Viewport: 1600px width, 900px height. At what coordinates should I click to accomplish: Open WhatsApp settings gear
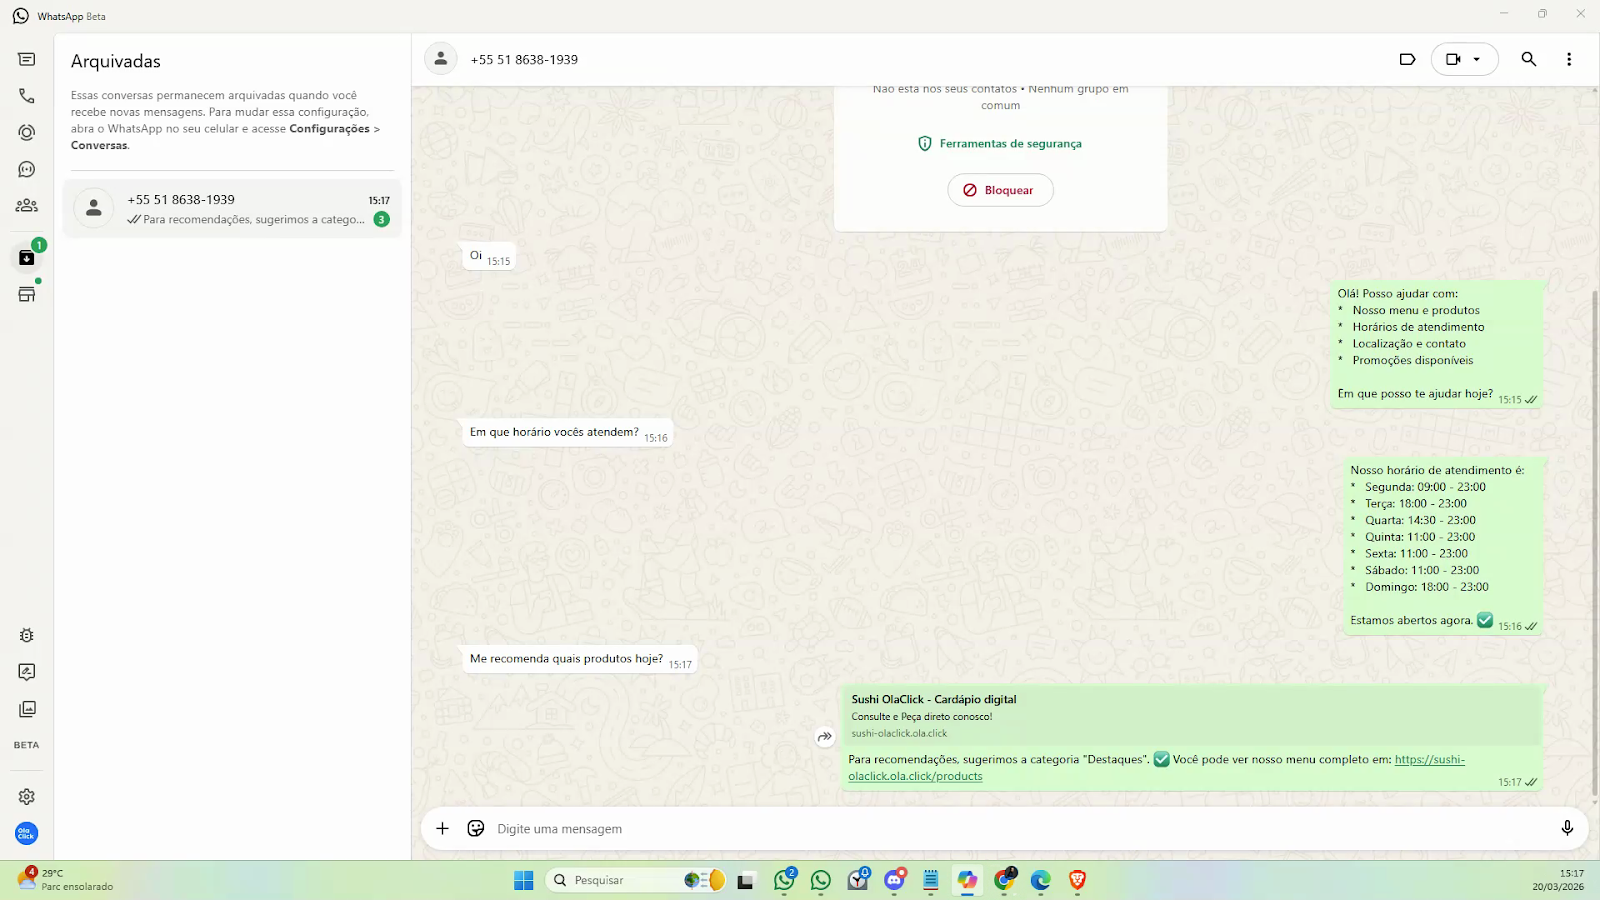[27, 797]
